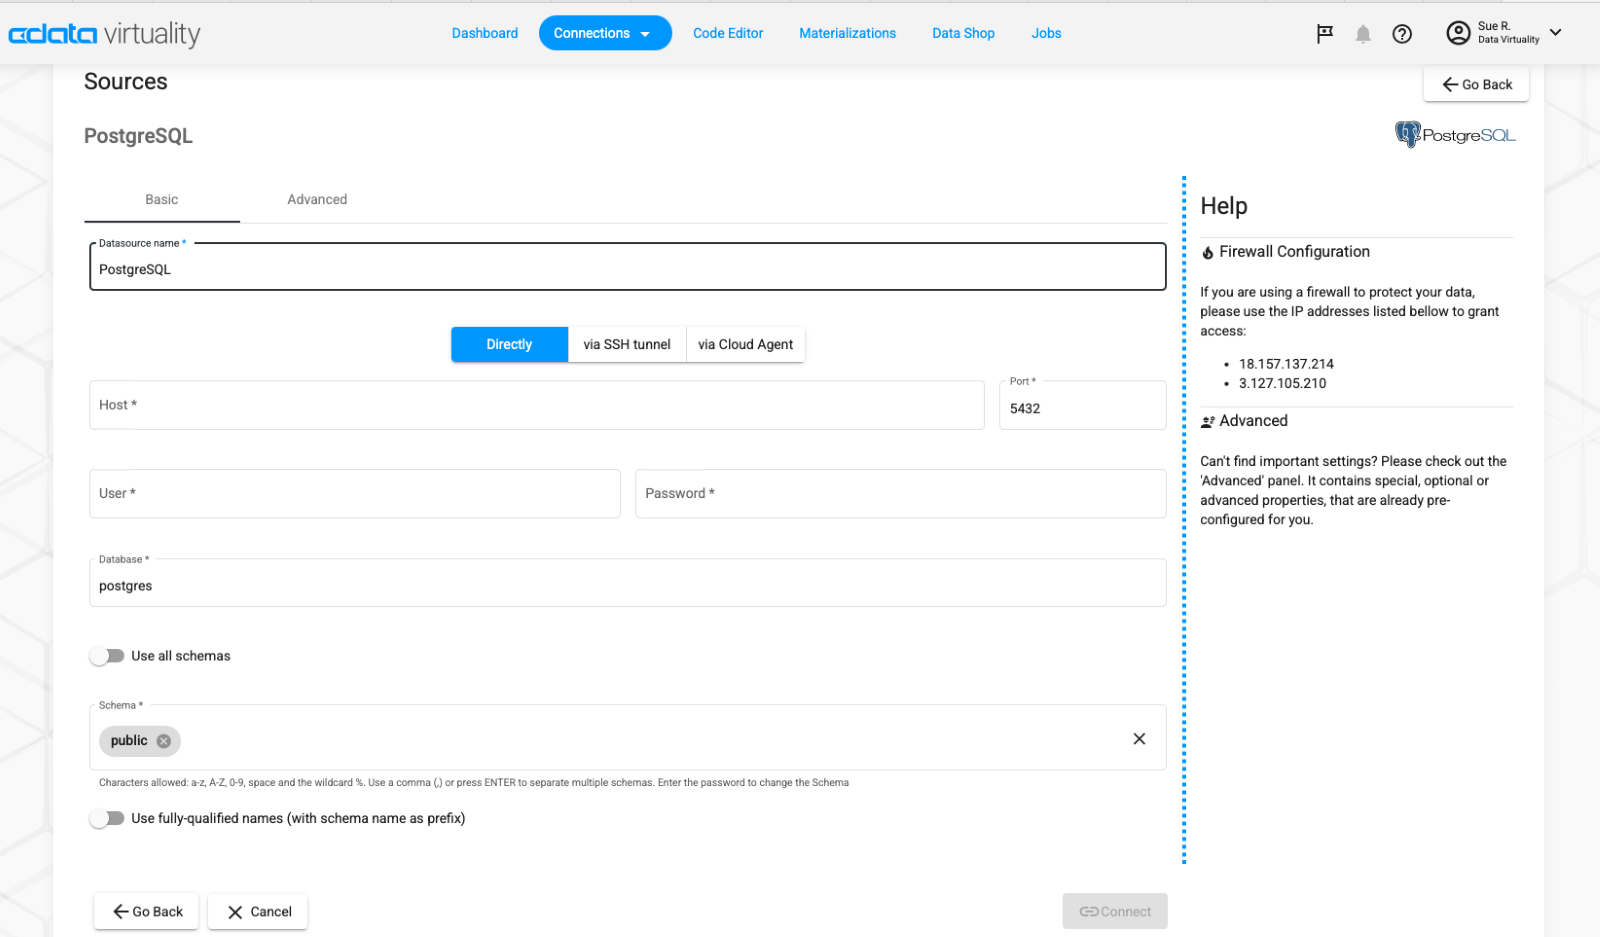Enable the 'Use all schemas' toggle
The image size is (1600, 937).
click(x=107, y=655)
